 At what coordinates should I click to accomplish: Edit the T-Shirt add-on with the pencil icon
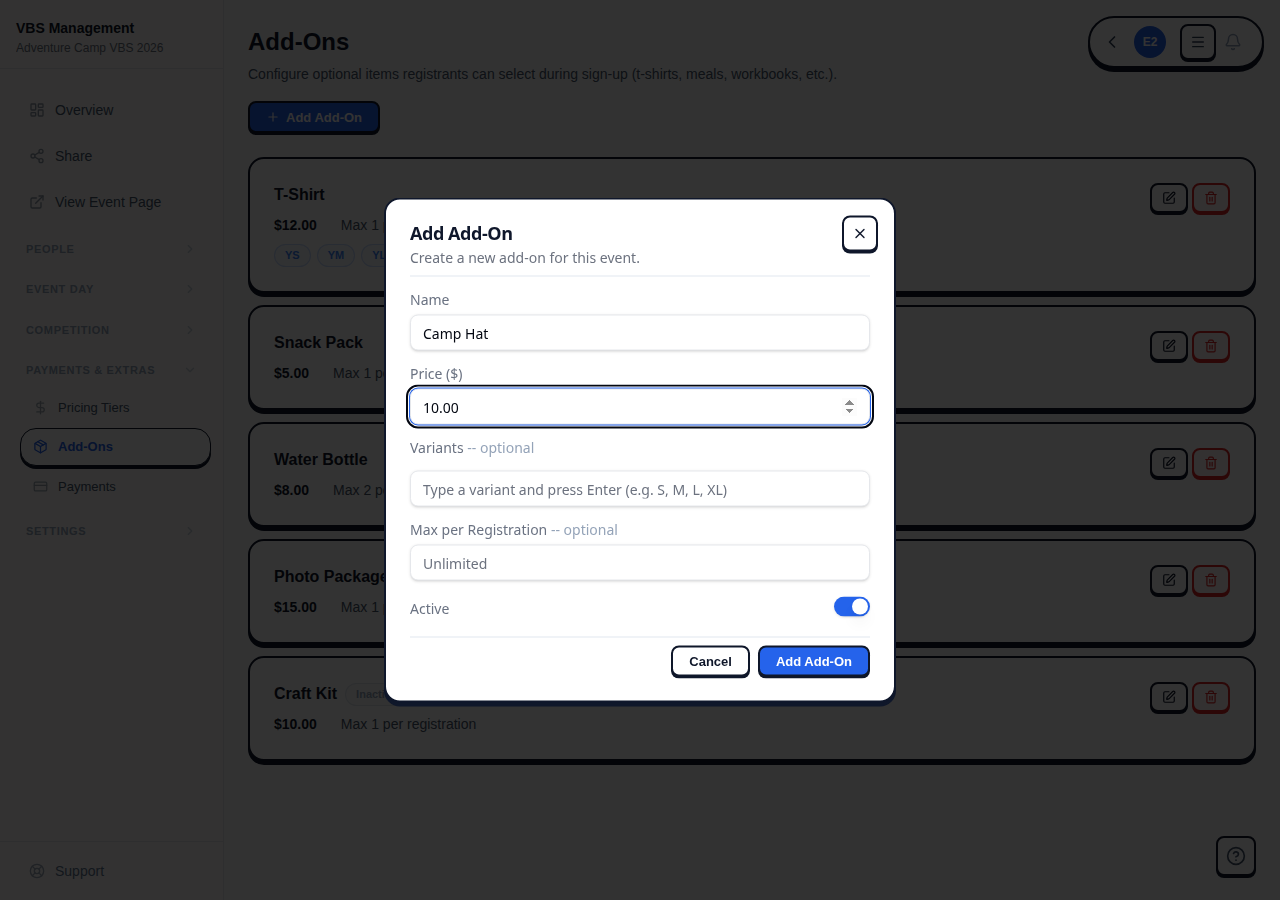1169,198
